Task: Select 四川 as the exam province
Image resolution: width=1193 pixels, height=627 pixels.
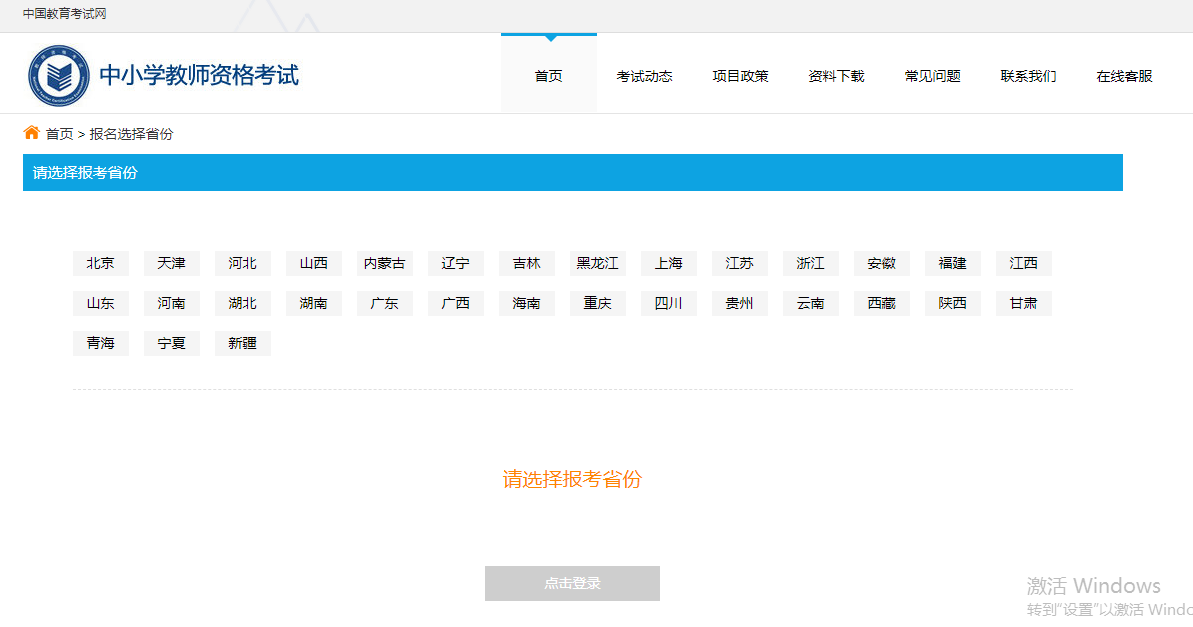Action: click(x=668, y=303)
